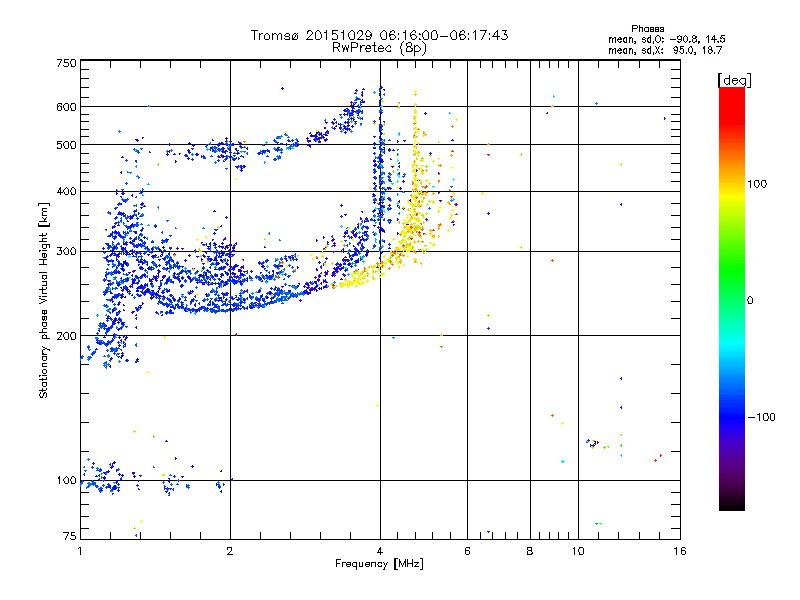800x600 pixels.
Task: Click the 'RwPretec (8p)' subtitle
Action: [379, 48]
